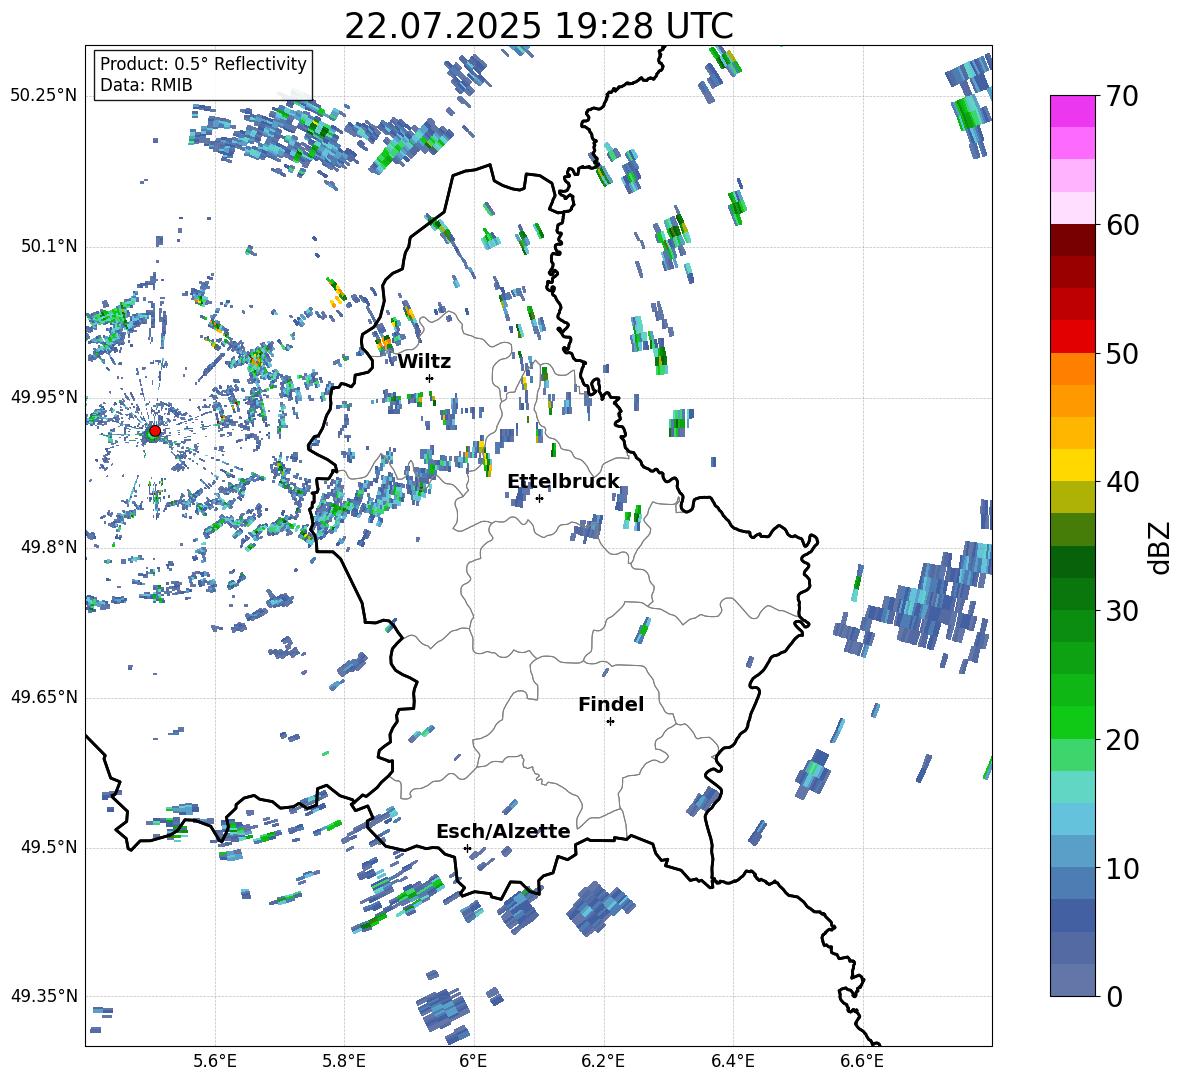Click the latitude label '49.8°N'
This screenshot has height=1081, width=1184.
tap(48, 547)
